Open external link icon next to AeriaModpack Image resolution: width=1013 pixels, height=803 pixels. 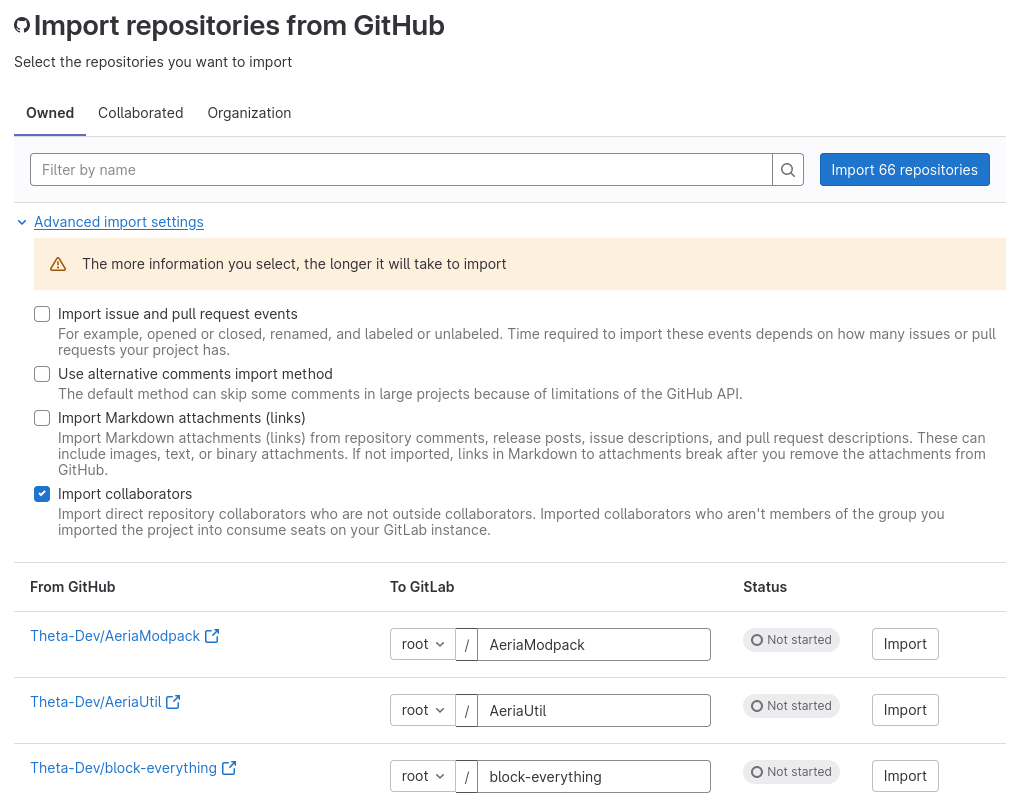pyautogui.click(x=212, y=636)
